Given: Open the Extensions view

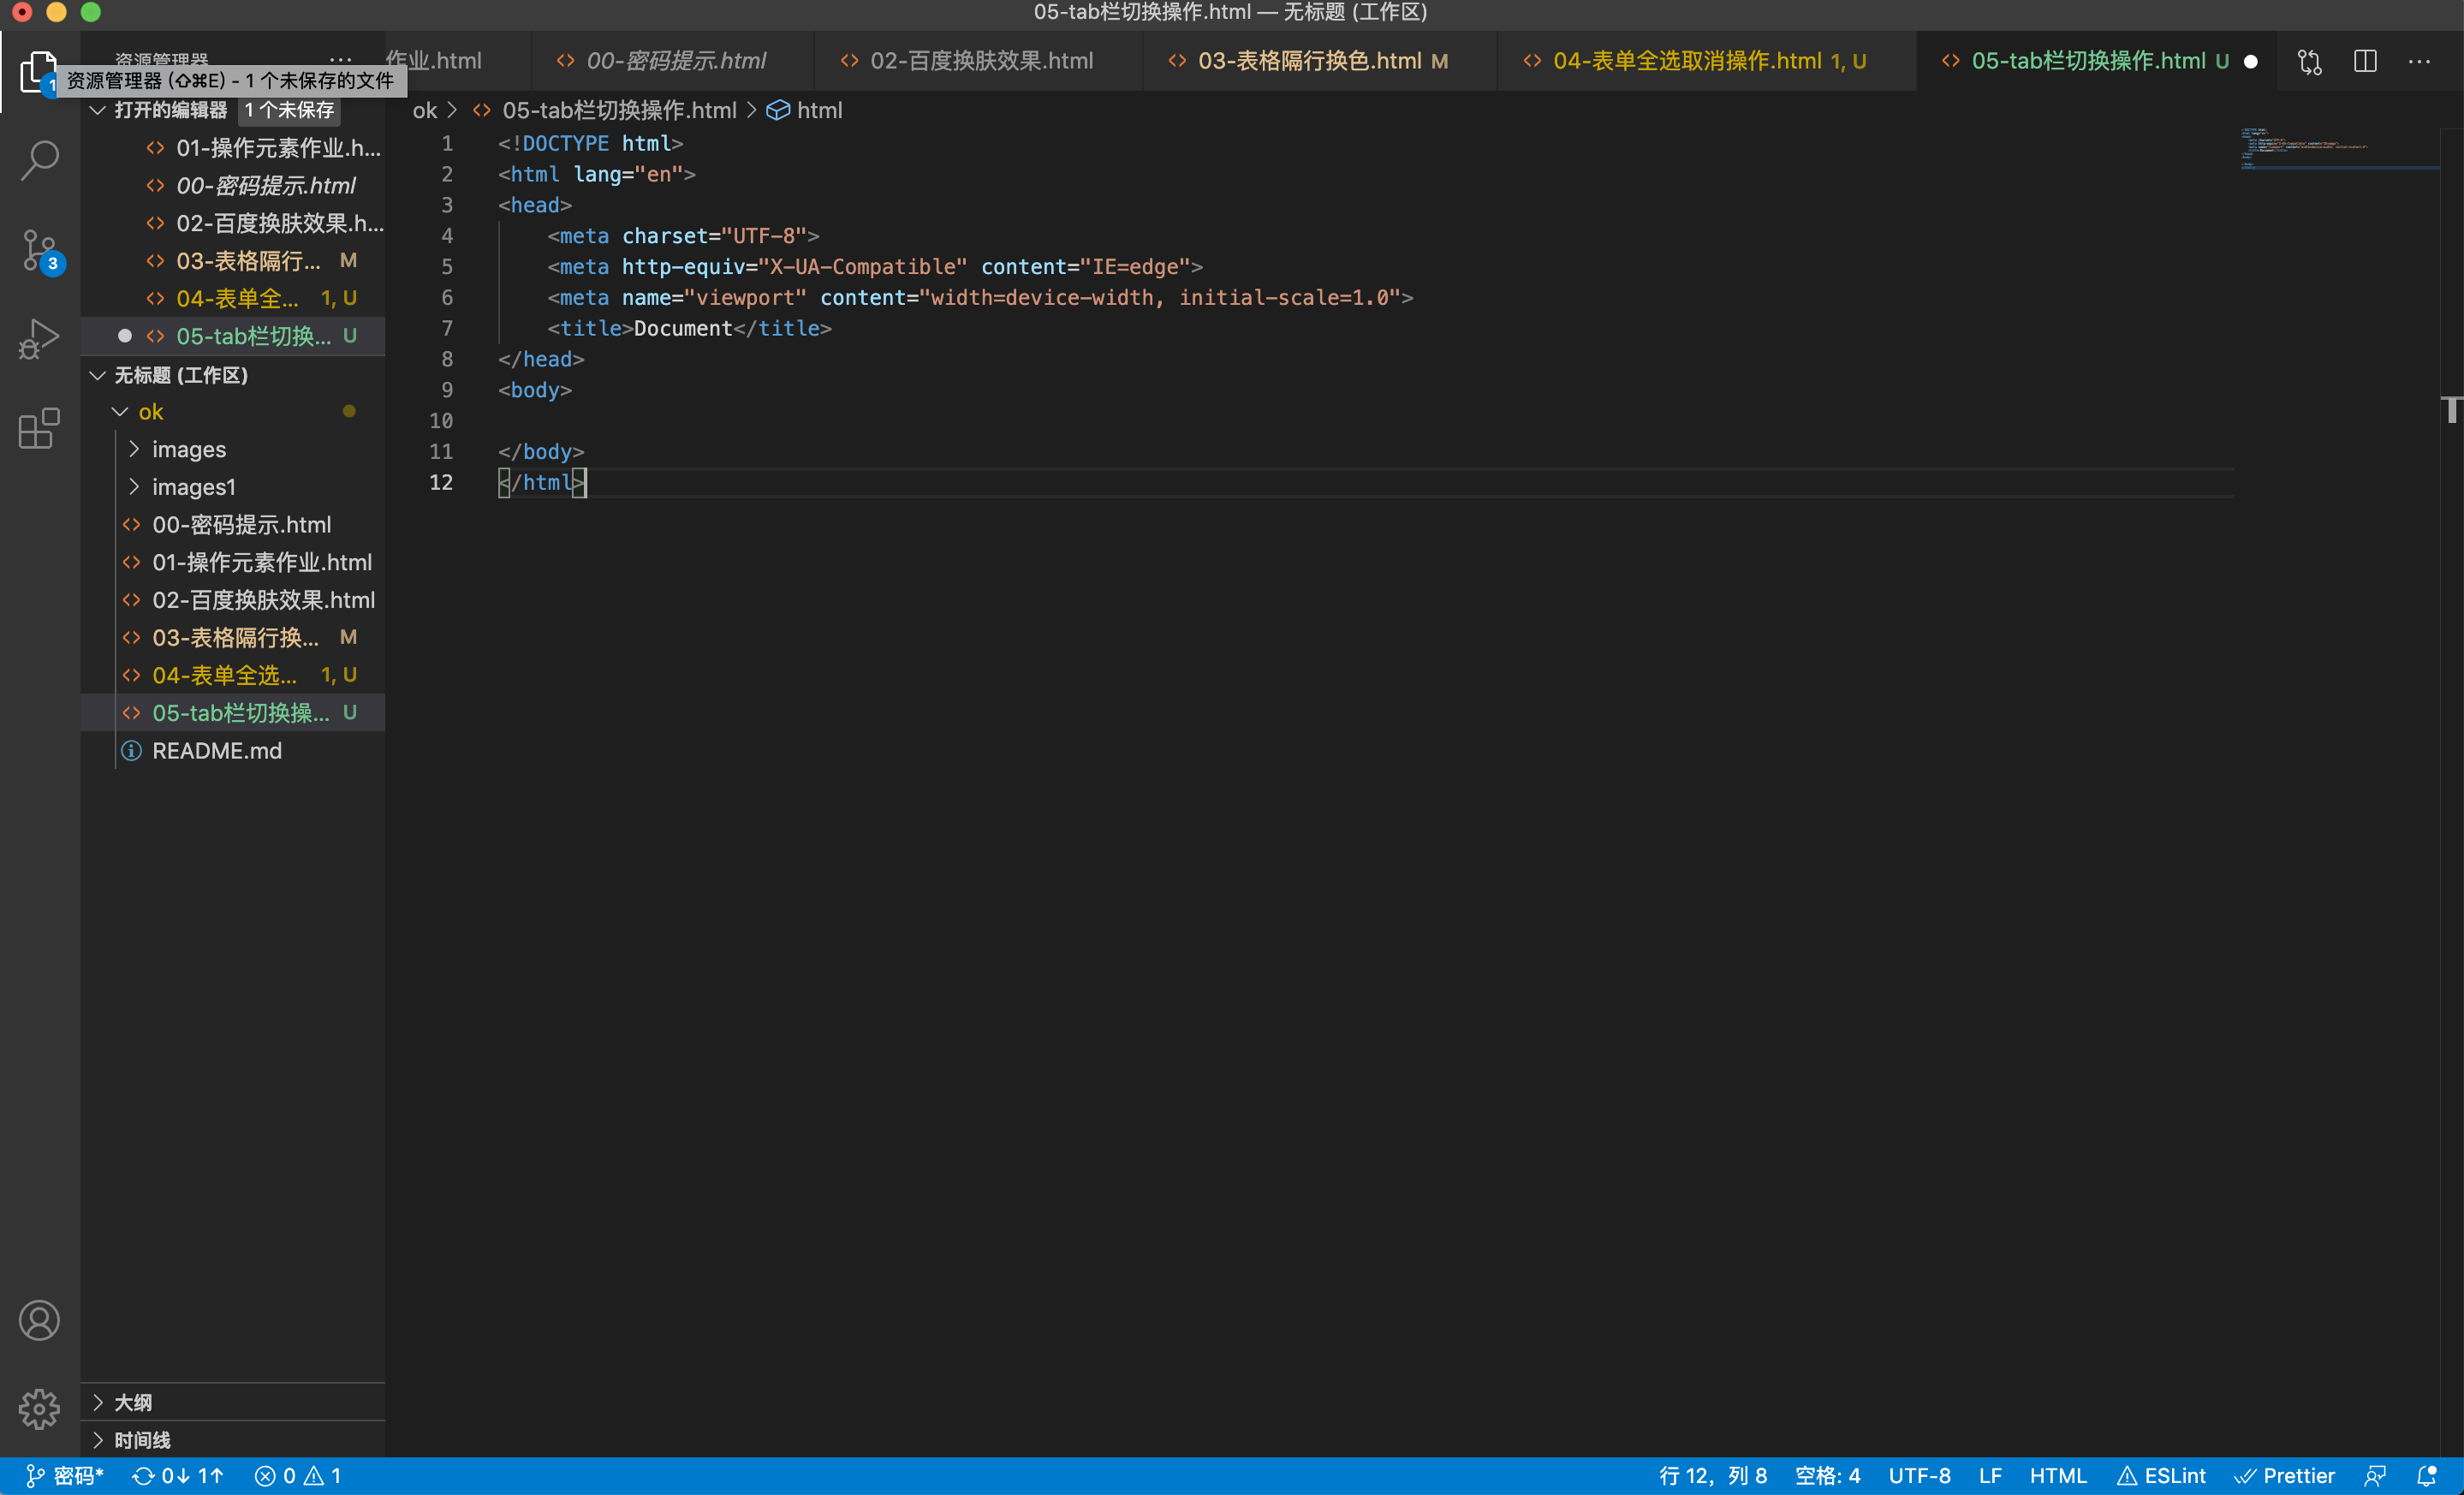Looking at the screenshot, I should click(x=39, y=428).
